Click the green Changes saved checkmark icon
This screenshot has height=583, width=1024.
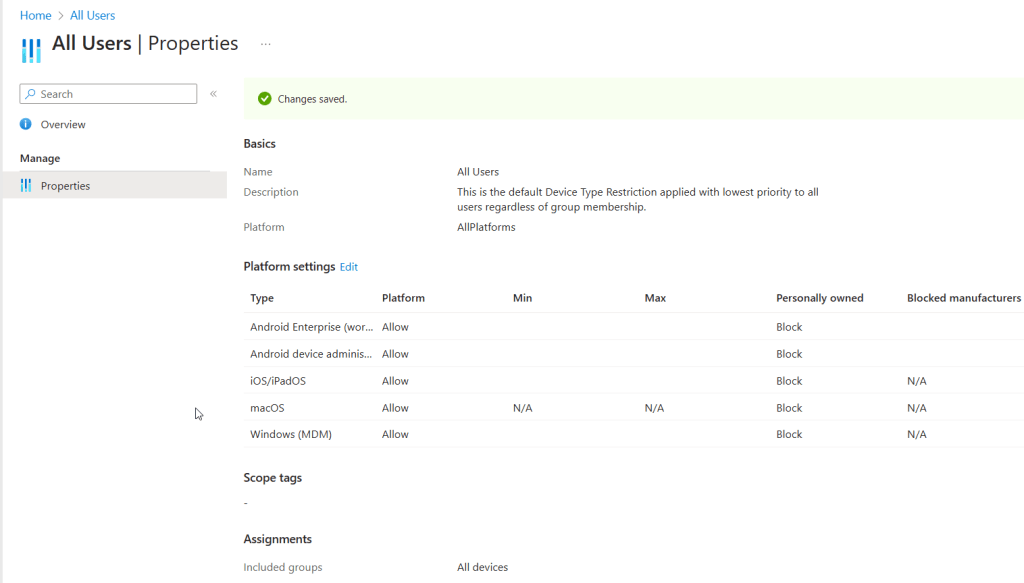264,99
